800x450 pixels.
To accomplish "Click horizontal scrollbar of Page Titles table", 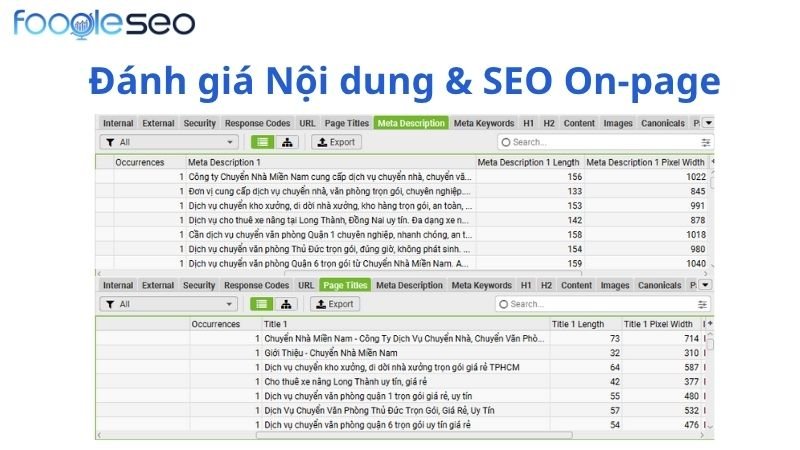I will (414, 435).
